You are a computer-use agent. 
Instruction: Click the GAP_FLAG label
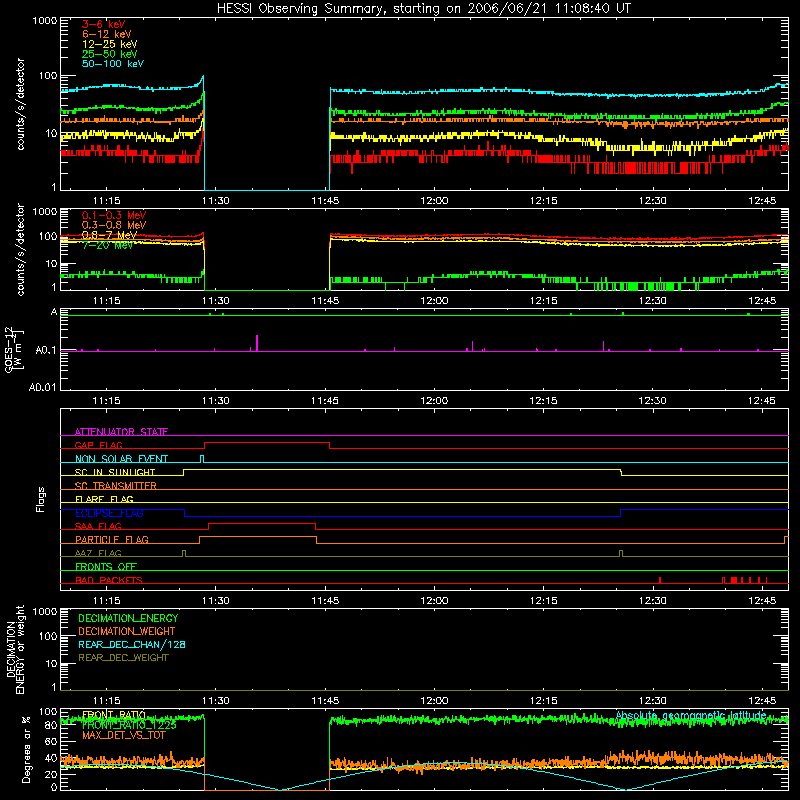(98, 445)
